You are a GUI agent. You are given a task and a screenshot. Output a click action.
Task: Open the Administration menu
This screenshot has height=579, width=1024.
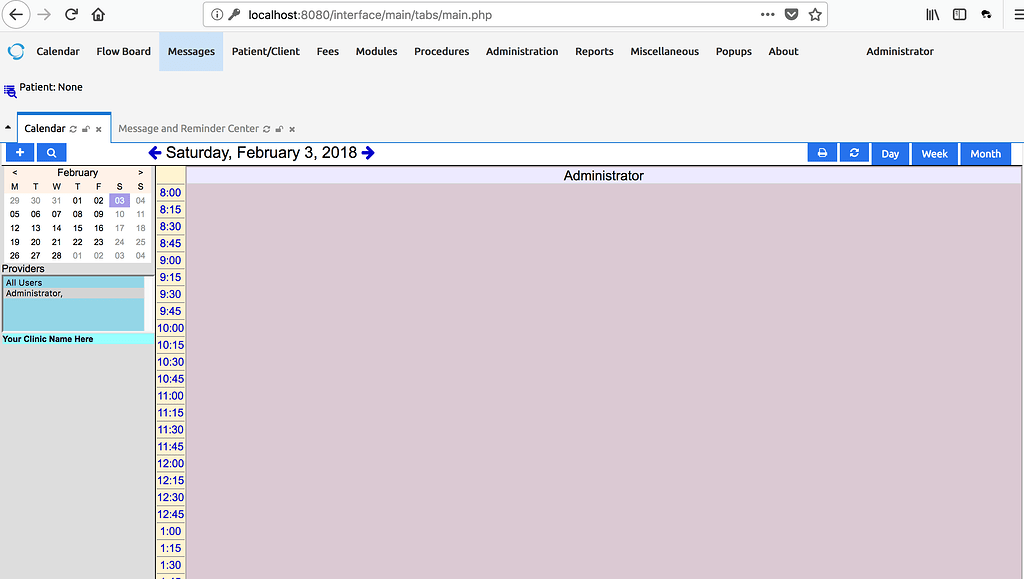click(521, 51)
